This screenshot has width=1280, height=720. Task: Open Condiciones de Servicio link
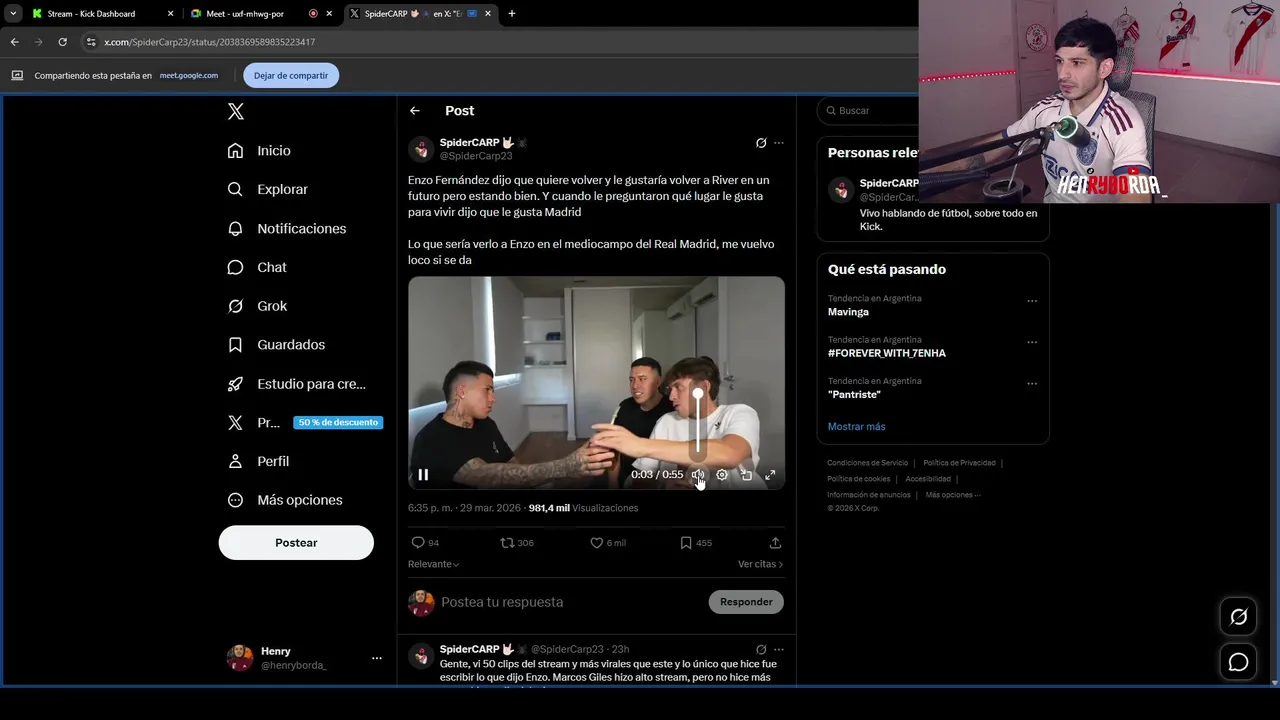pos(868,463)
